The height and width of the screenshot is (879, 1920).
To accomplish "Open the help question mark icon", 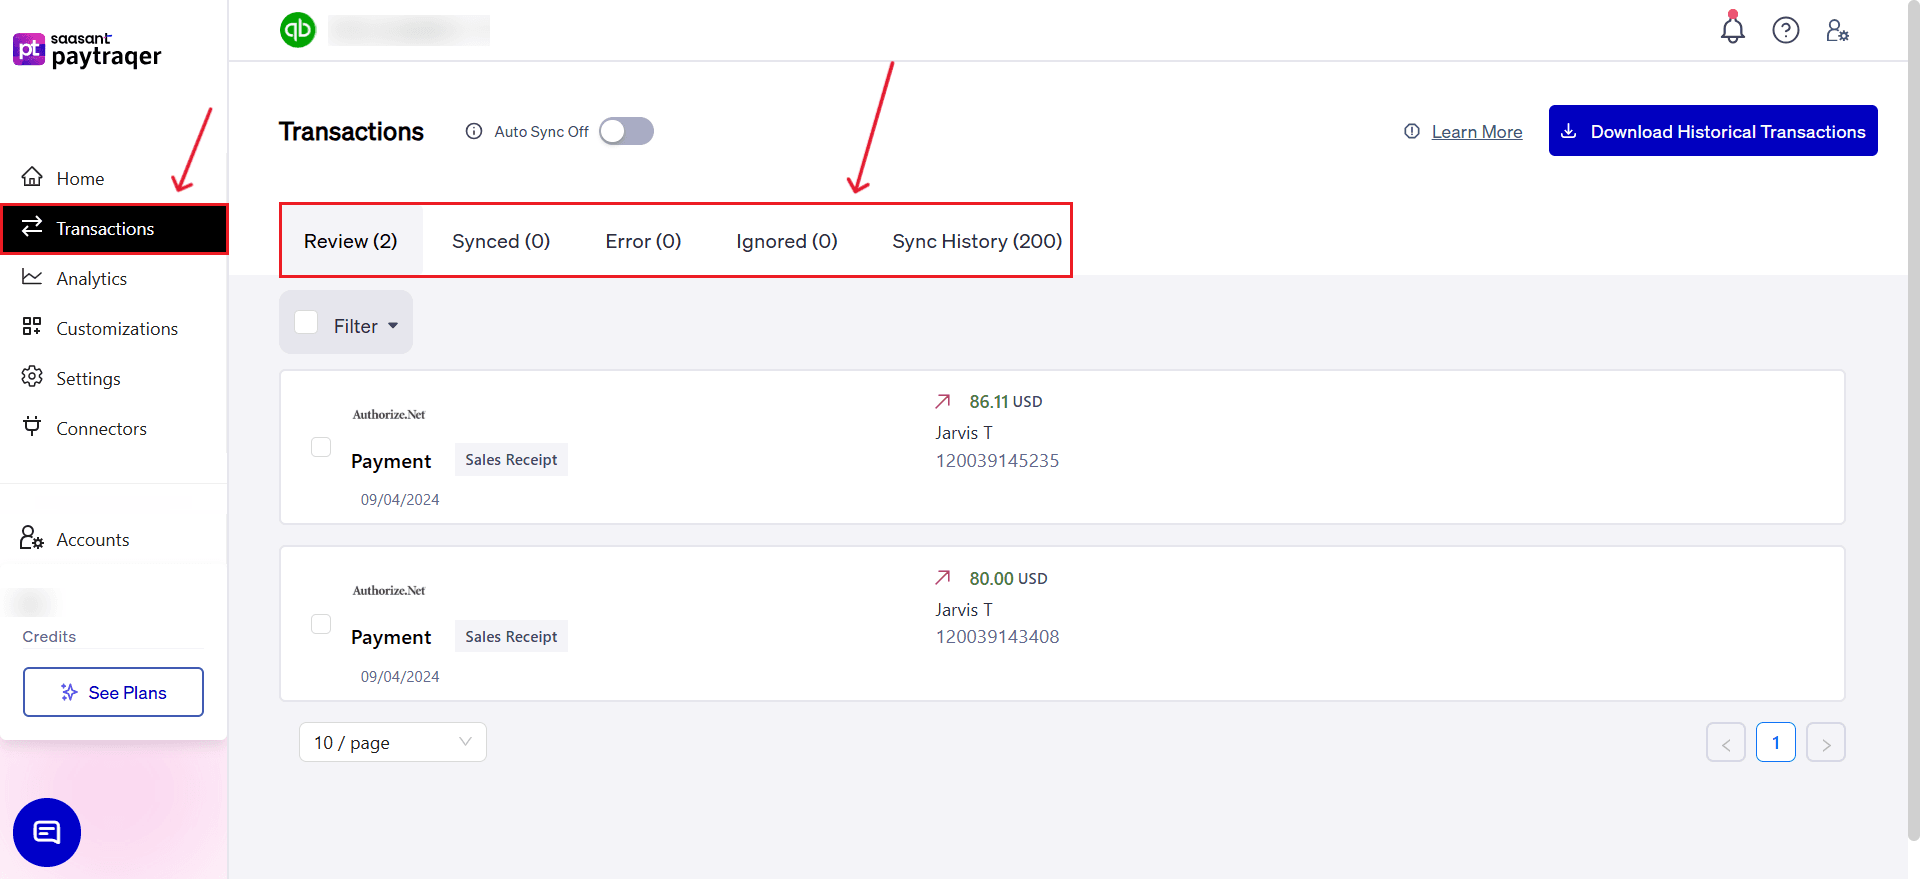I will tap(1785, 30).
